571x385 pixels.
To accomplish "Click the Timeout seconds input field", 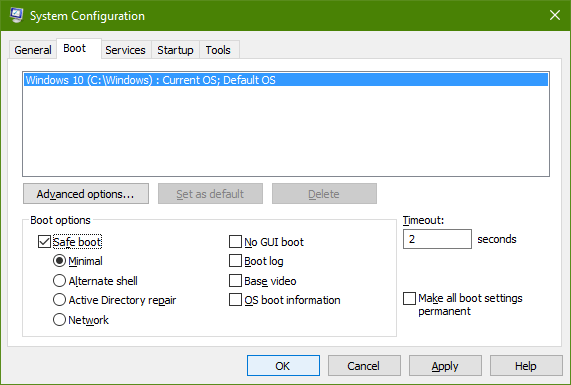I will coord(437,239).
